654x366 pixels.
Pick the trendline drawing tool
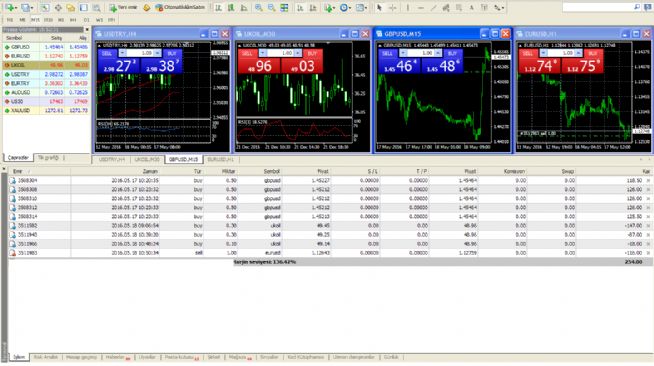point(433,8)
